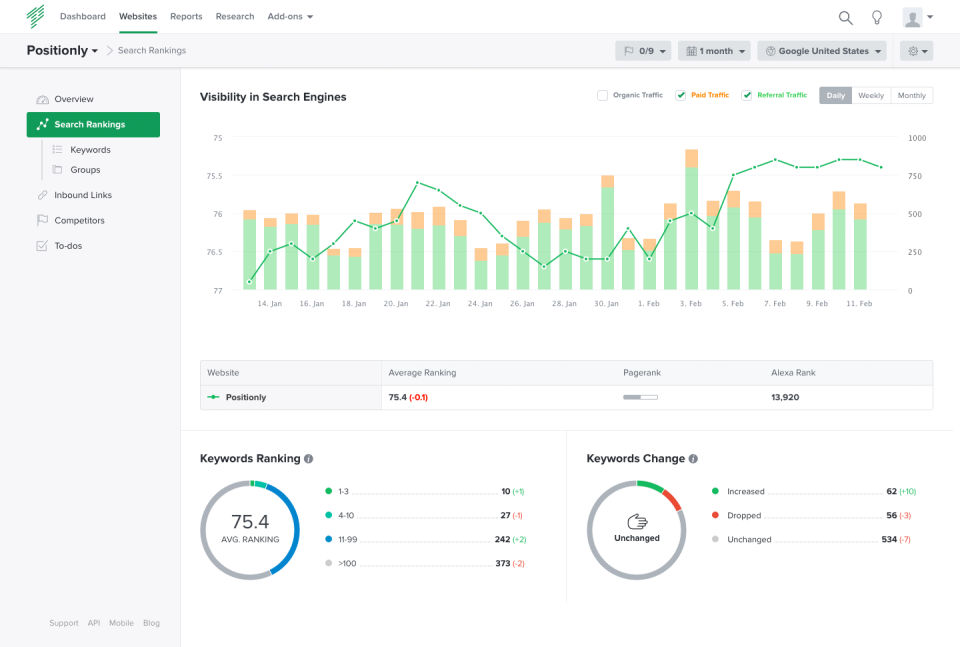Click the 75.4 average ranking donut

pyautogui.click(x=250, y=530)
